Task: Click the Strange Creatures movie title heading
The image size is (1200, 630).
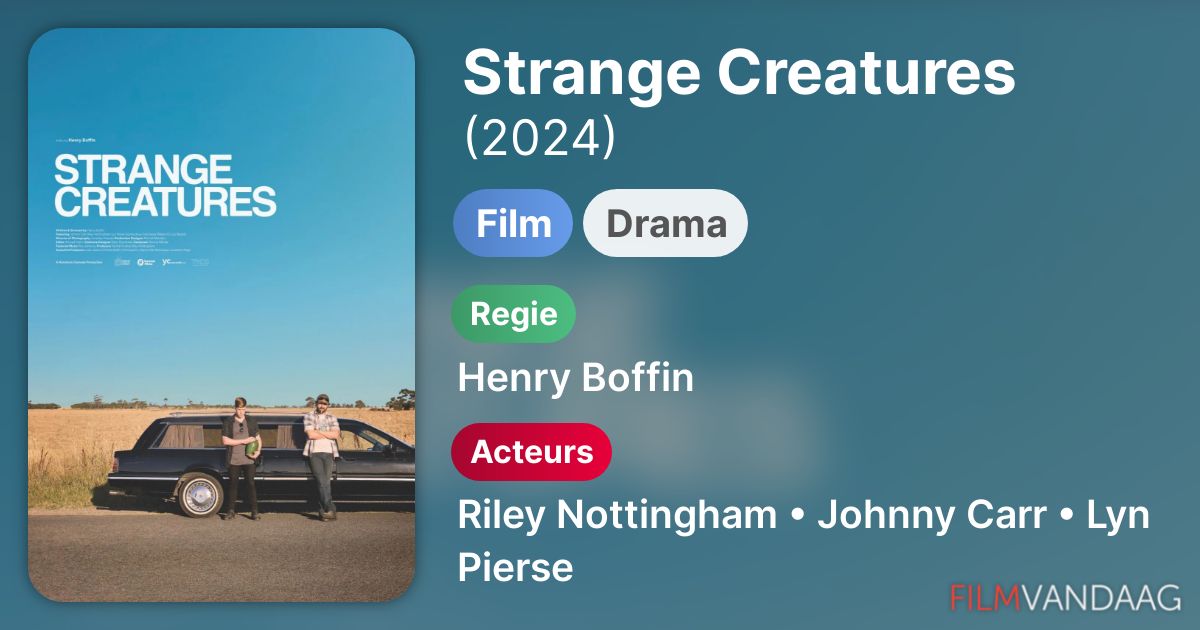Action: (x=739, y=72)
